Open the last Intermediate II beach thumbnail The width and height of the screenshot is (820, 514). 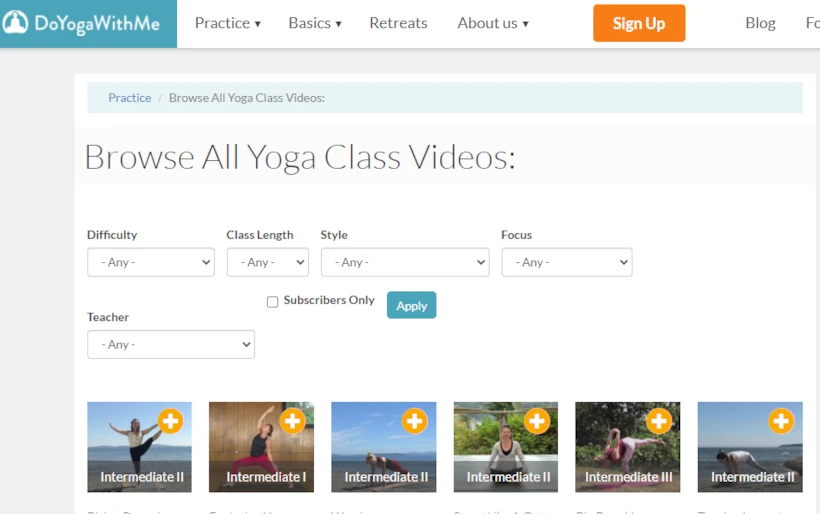[750, 447]
